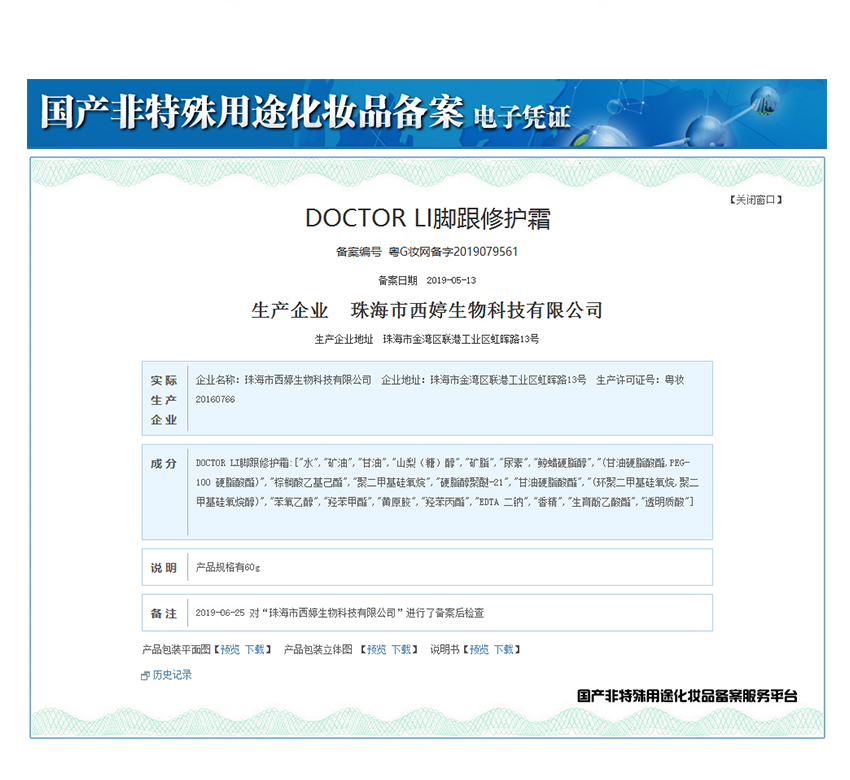The image size is (850, 780).
Task: Click the 关闭窗口 close window link
Action: coord(756,200)
